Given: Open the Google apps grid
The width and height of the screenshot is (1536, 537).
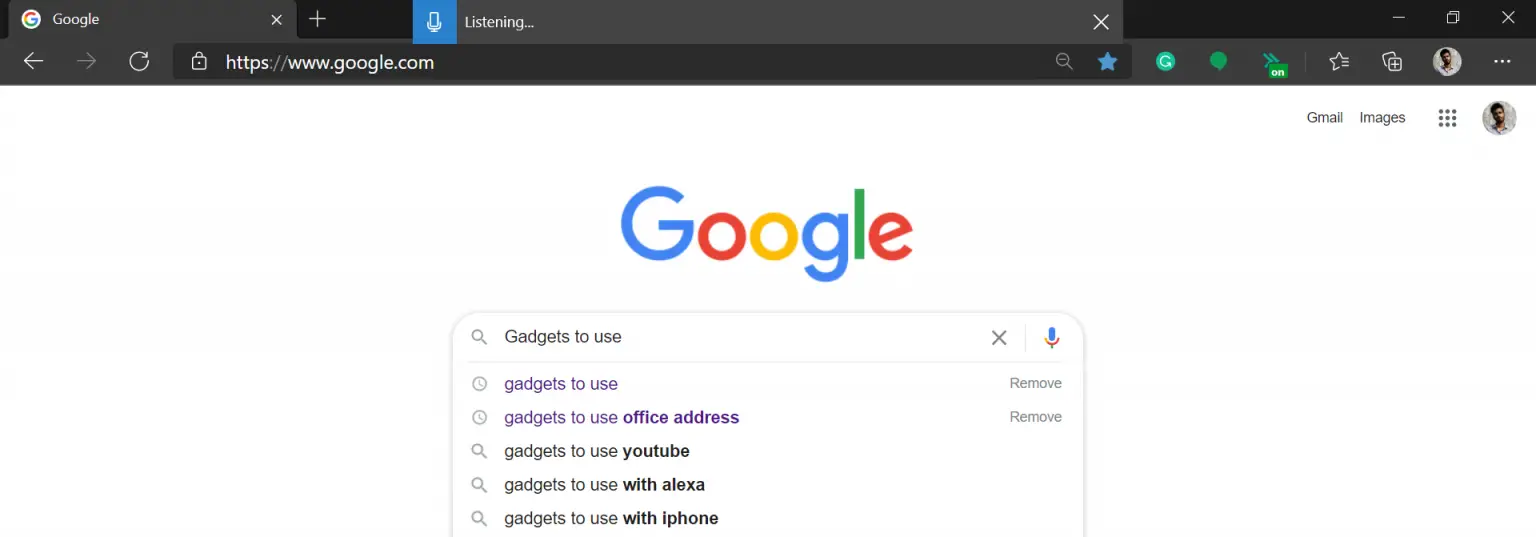Looking at the screenshot, I should point(1447,118).
